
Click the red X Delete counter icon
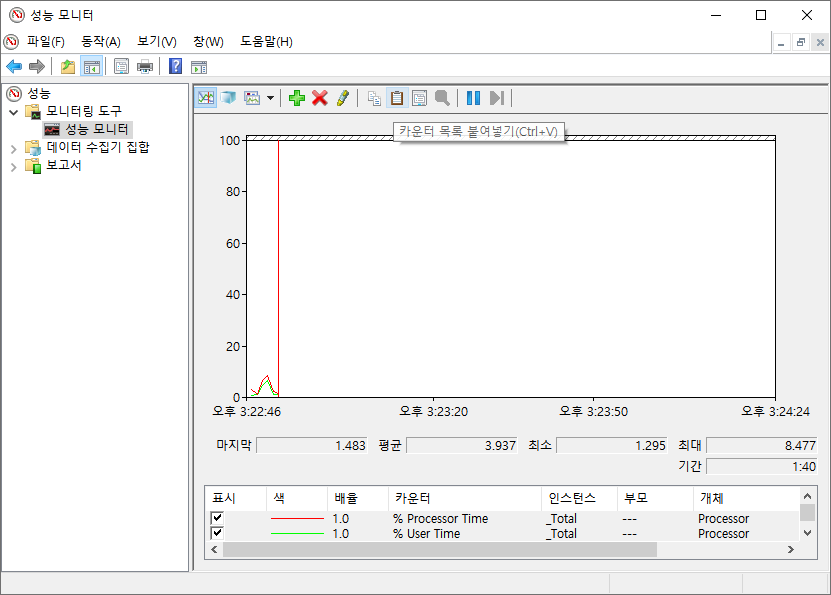coord(320,98)
